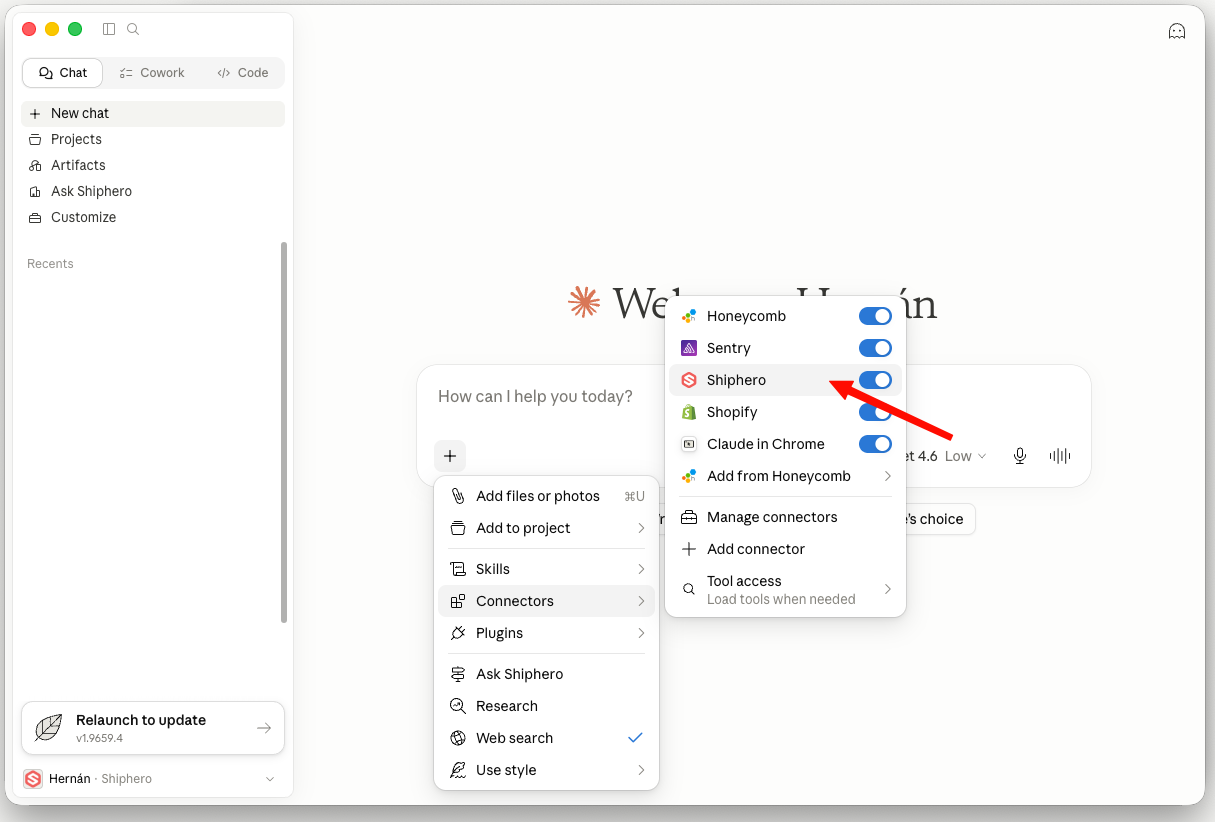The height and width of the screenshot is (822, 1215).
Task: Switch to the Code tab
Action: click(243, 73)
